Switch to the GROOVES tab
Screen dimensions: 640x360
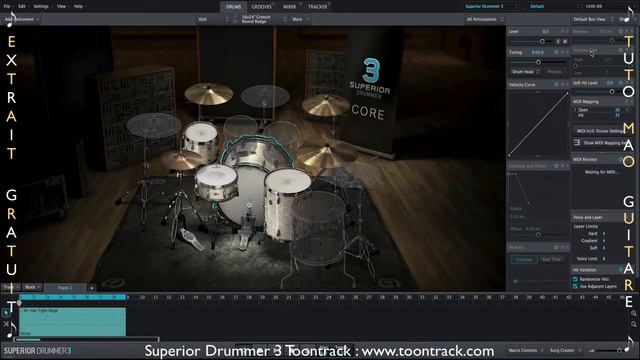coord(261,7)
